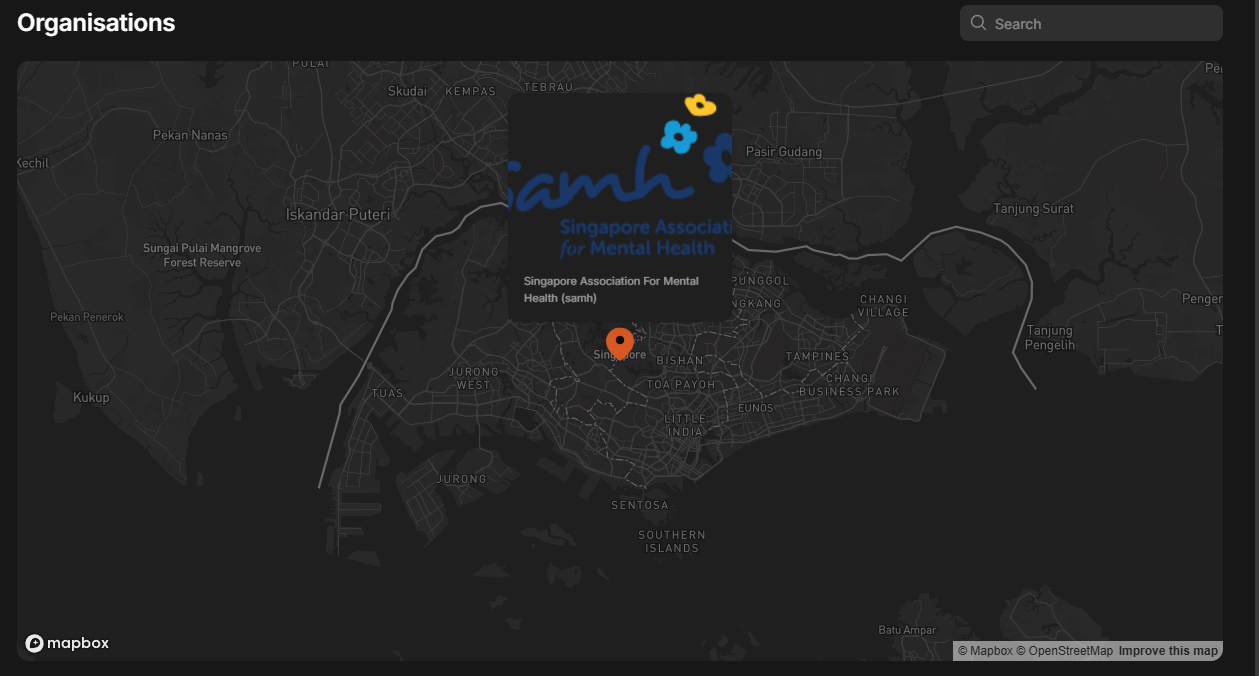
Task: Click the Skudai map label
Action: tap(407, 91)
